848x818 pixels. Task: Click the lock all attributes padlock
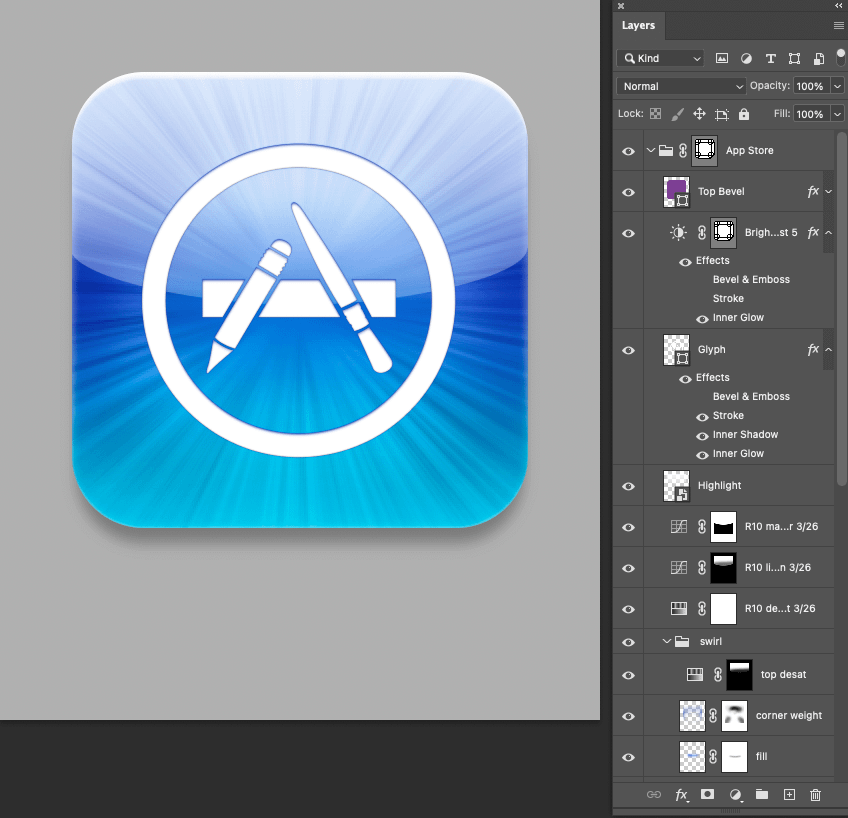click(x=743, y=114)
